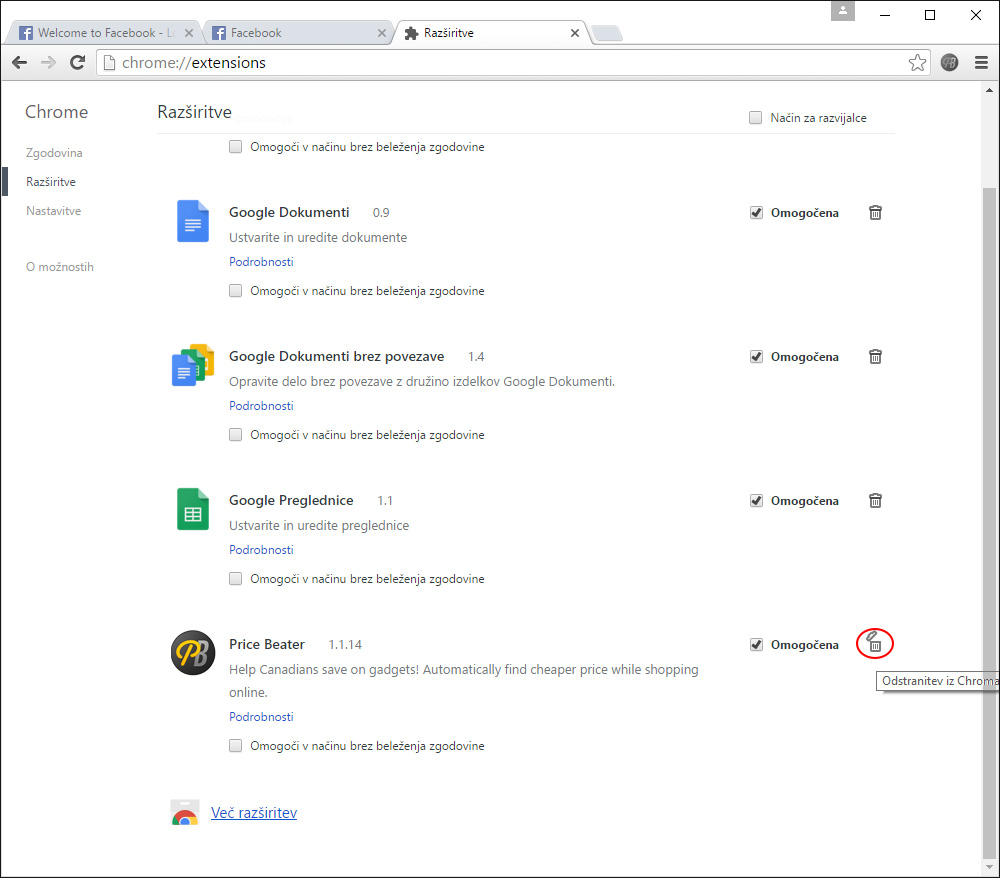Click the Google Preglednice extension name
This screenshot has width=1000, height=878.
(291, 501)
